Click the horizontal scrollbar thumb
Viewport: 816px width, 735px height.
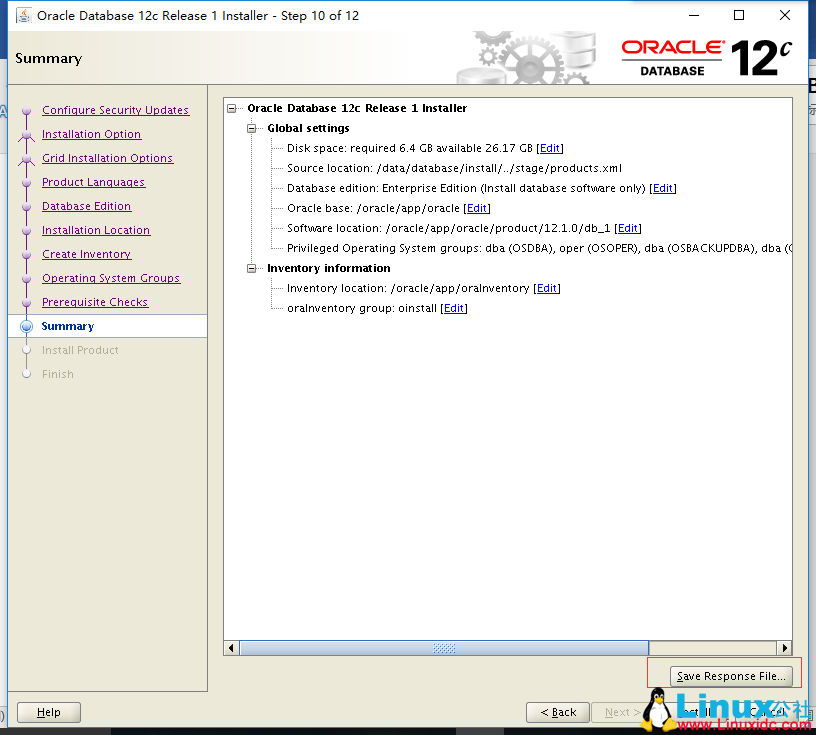443,647
